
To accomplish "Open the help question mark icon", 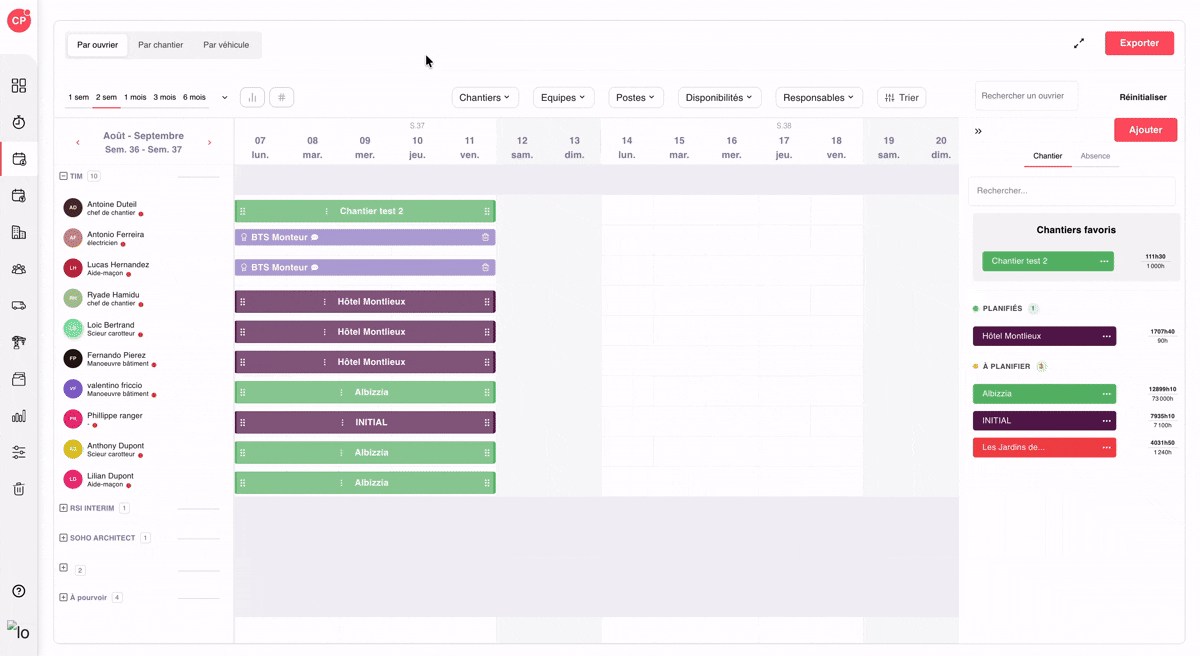I will coord(19,591).
